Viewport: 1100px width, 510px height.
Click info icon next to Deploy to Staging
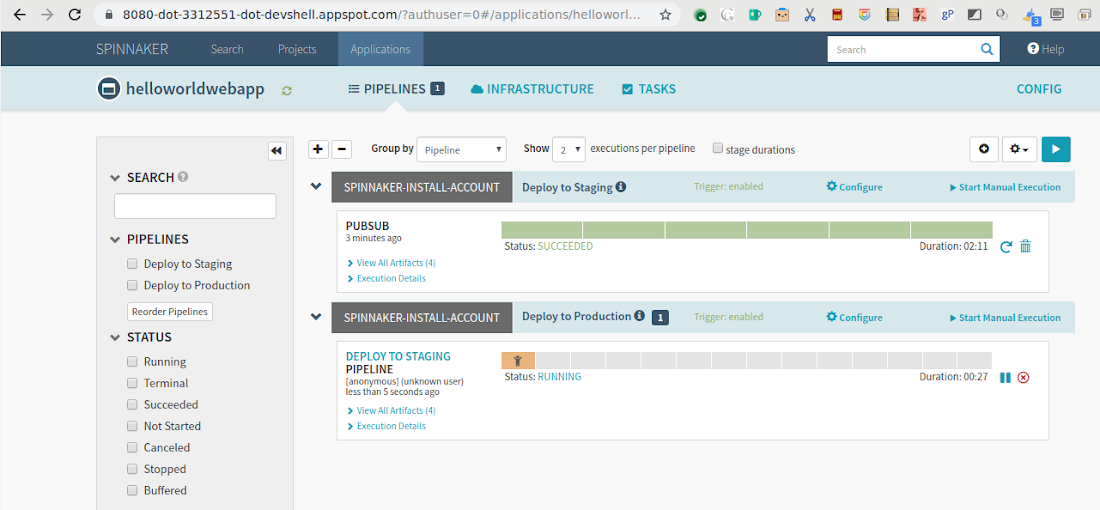click(621, 187)
